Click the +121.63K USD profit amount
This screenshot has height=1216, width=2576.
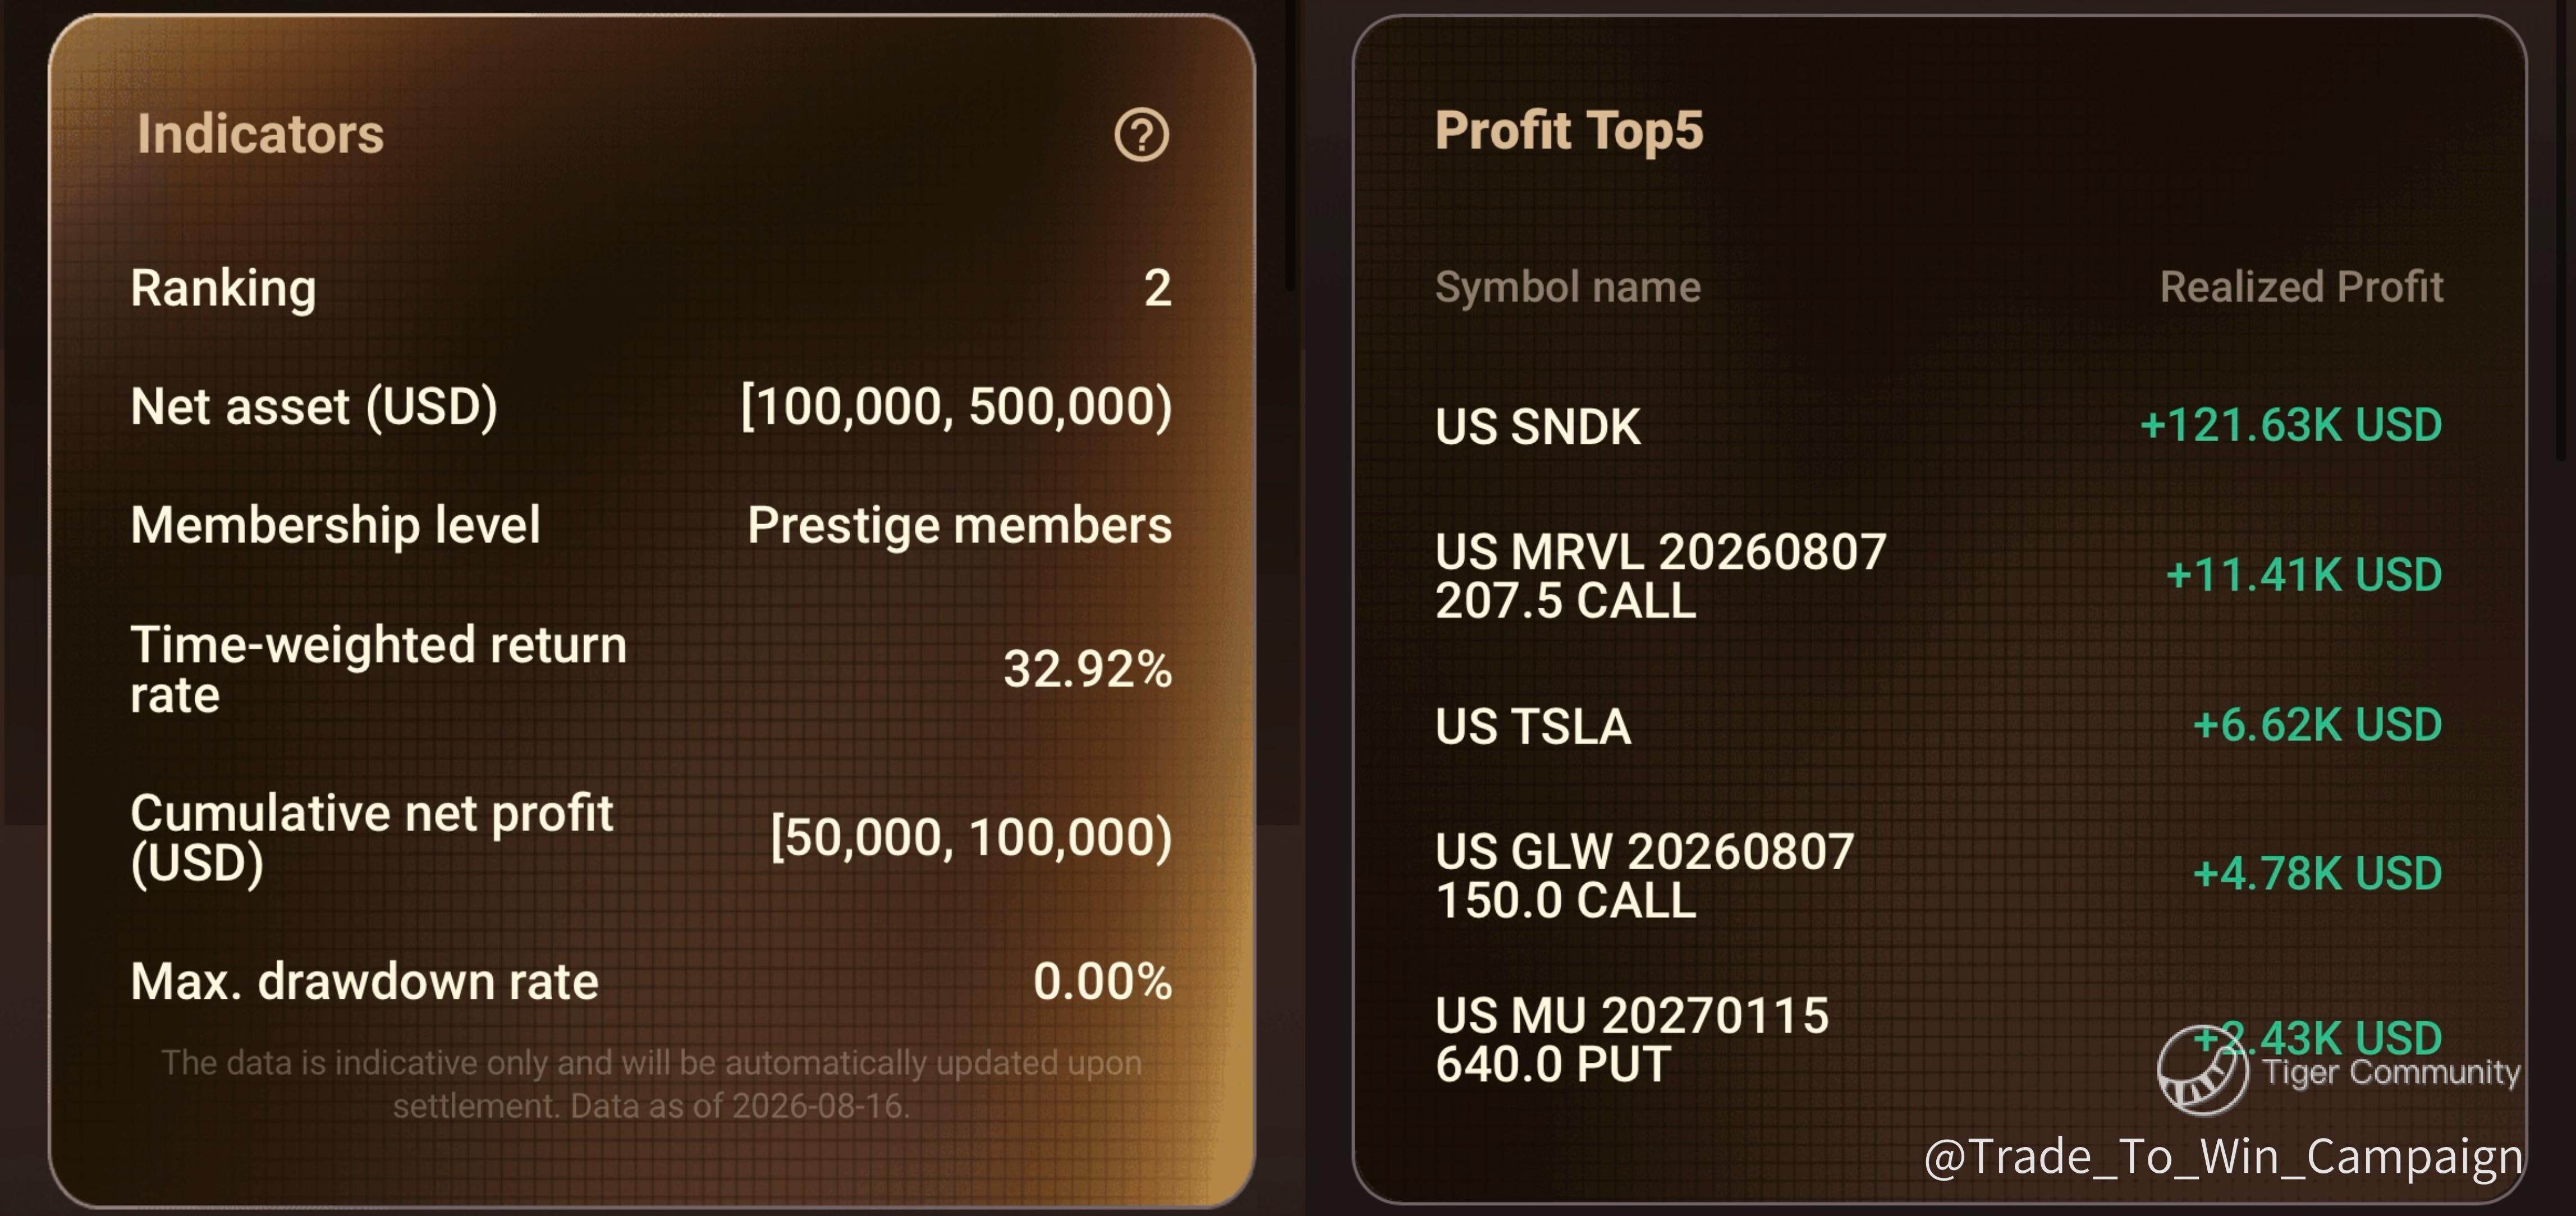[x=2290, y=426]
